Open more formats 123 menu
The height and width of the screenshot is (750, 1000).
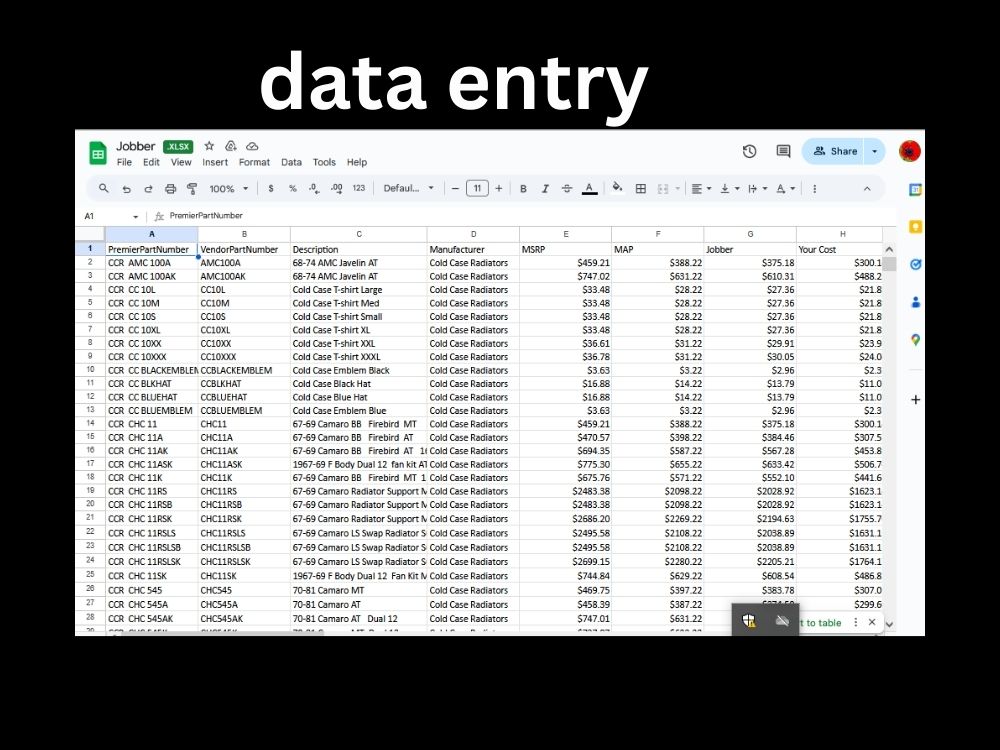359,188
